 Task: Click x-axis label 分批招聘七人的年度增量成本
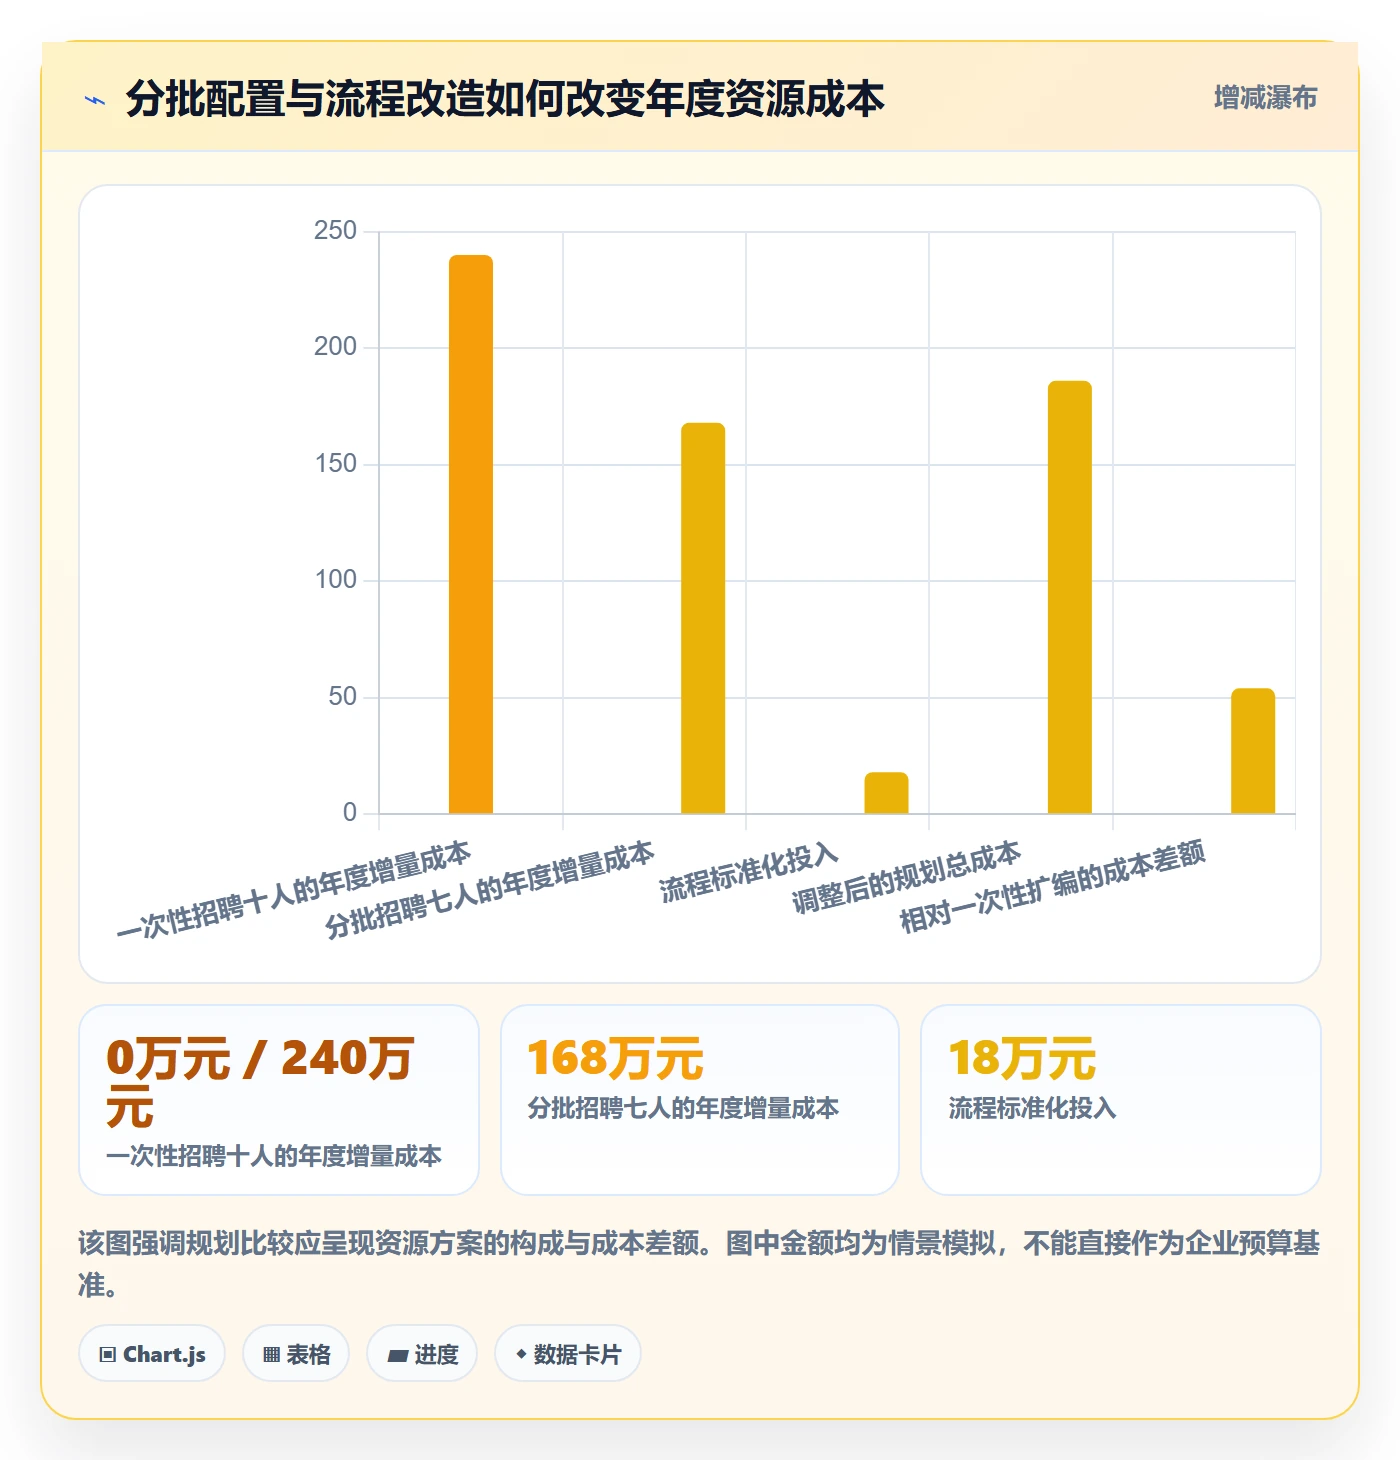point(489,889)
